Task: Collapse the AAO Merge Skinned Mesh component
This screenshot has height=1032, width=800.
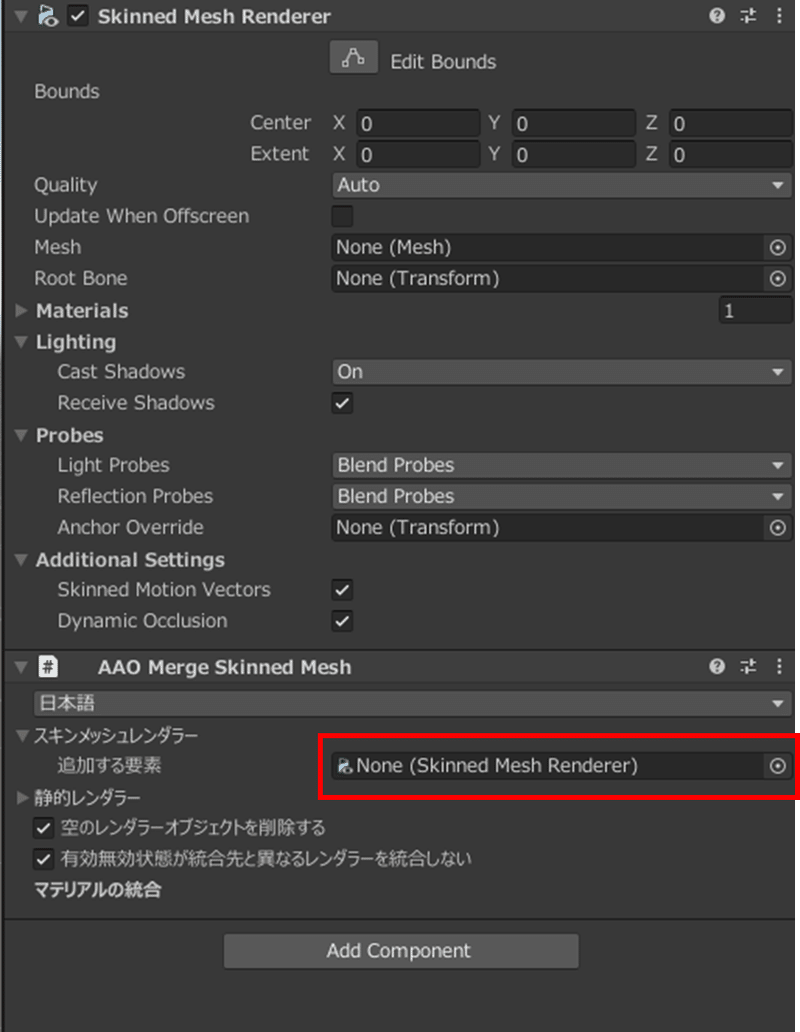Action: pos(21,667)
